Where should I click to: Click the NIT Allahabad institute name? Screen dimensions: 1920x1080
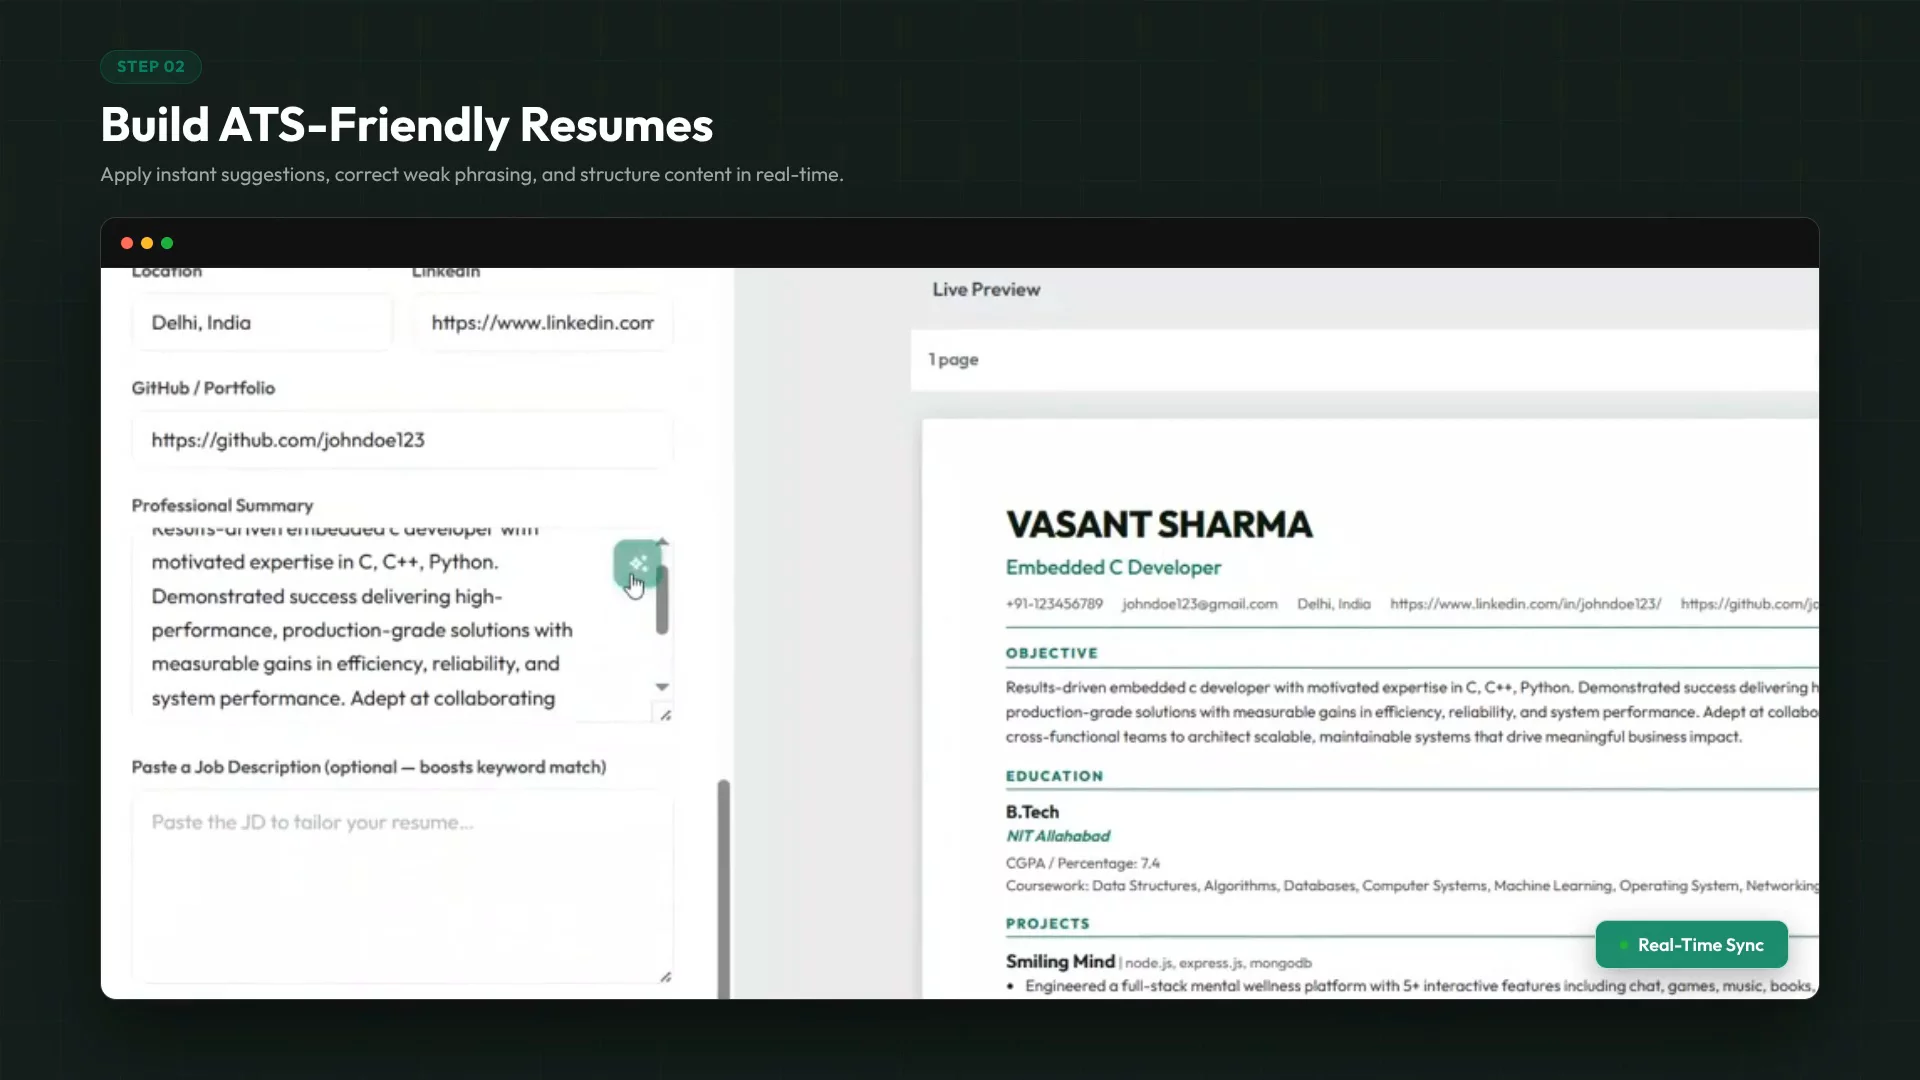1057,836
